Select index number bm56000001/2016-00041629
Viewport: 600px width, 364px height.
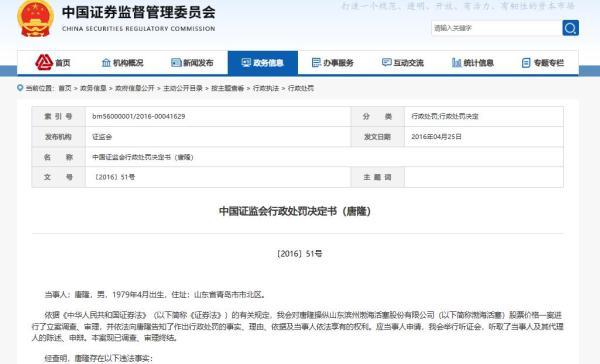point(139,116)
